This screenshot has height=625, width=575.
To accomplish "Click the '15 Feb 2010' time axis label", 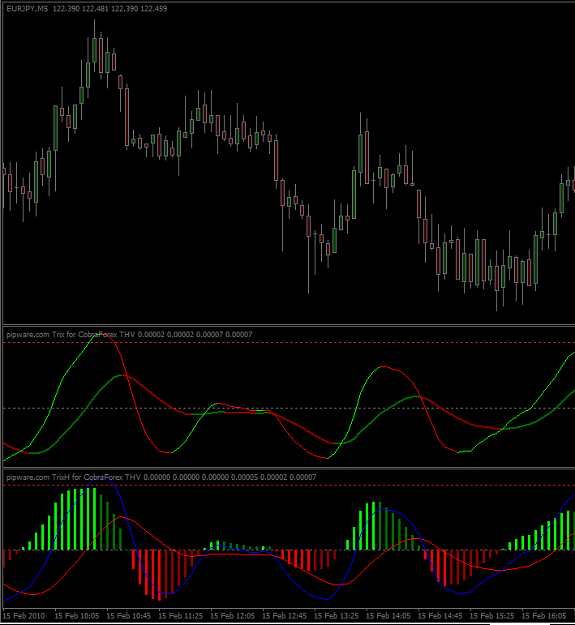I will tap(24, 616).
